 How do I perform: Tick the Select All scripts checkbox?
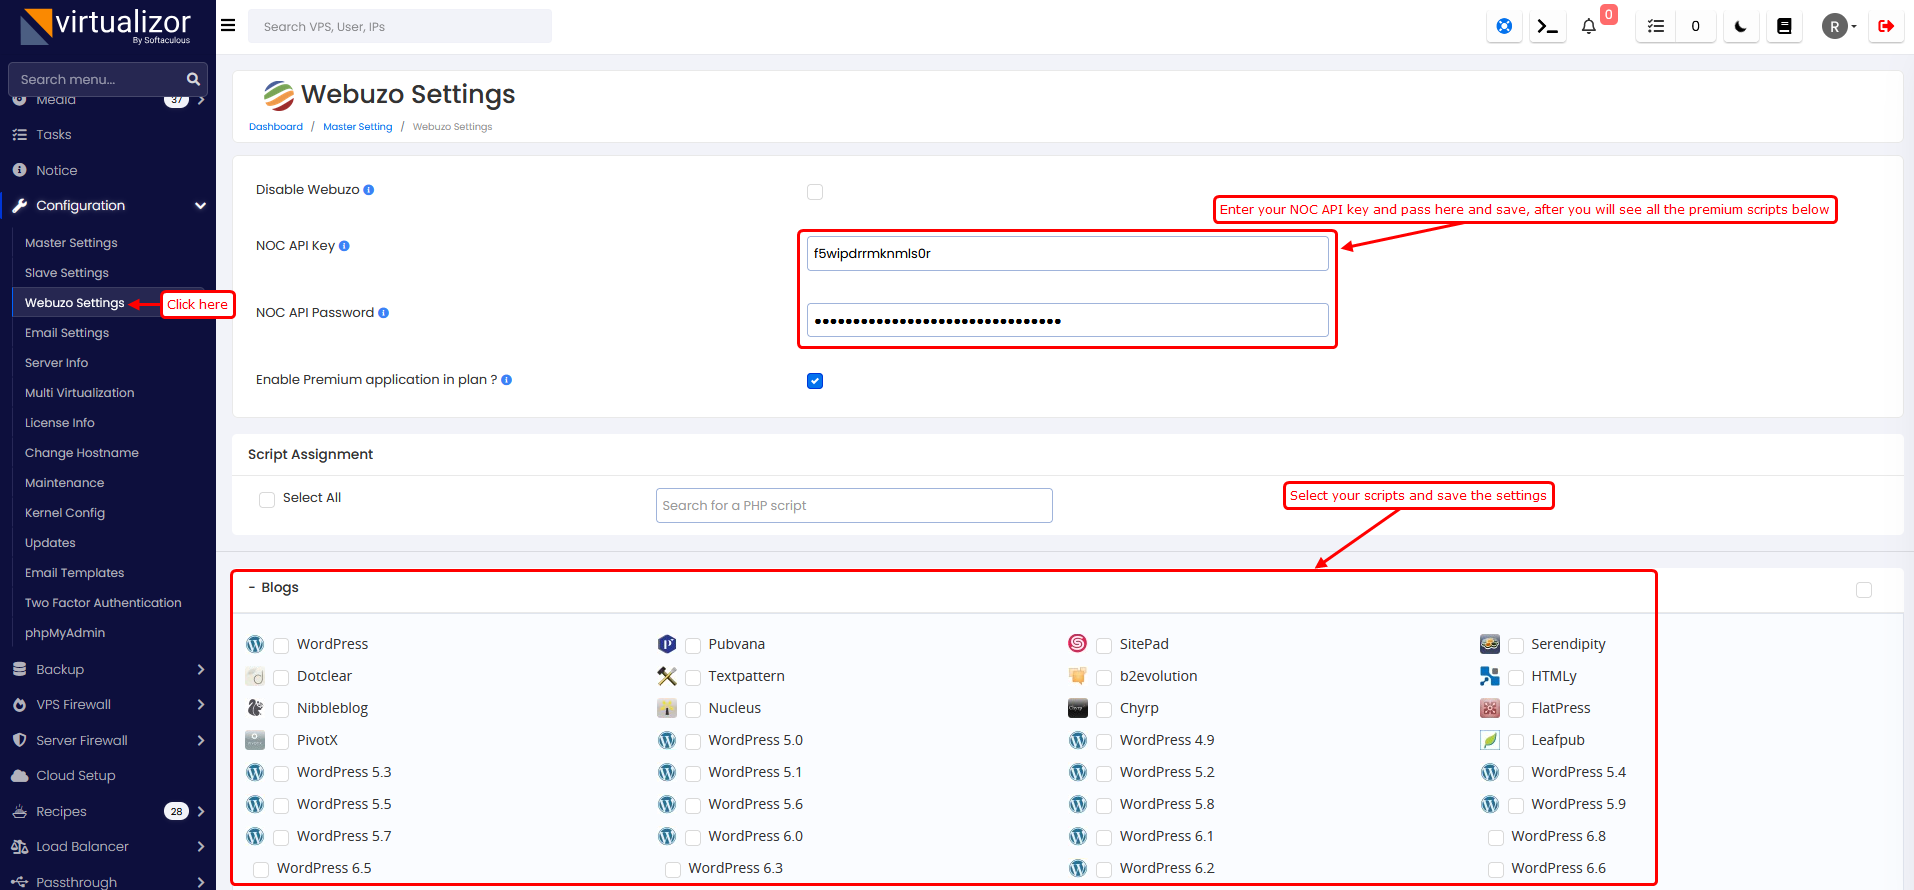pos(267,499)
